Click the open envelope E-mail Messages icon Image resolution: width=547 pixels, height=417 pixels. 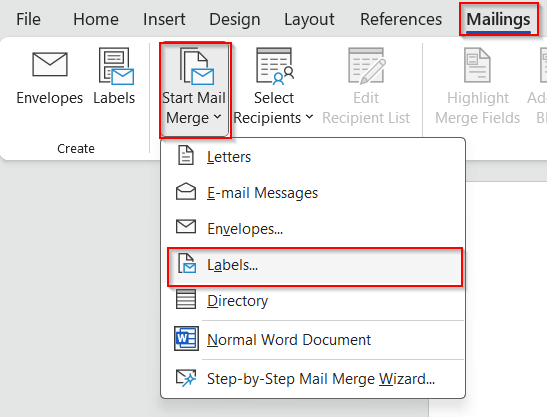pos(186,191)
